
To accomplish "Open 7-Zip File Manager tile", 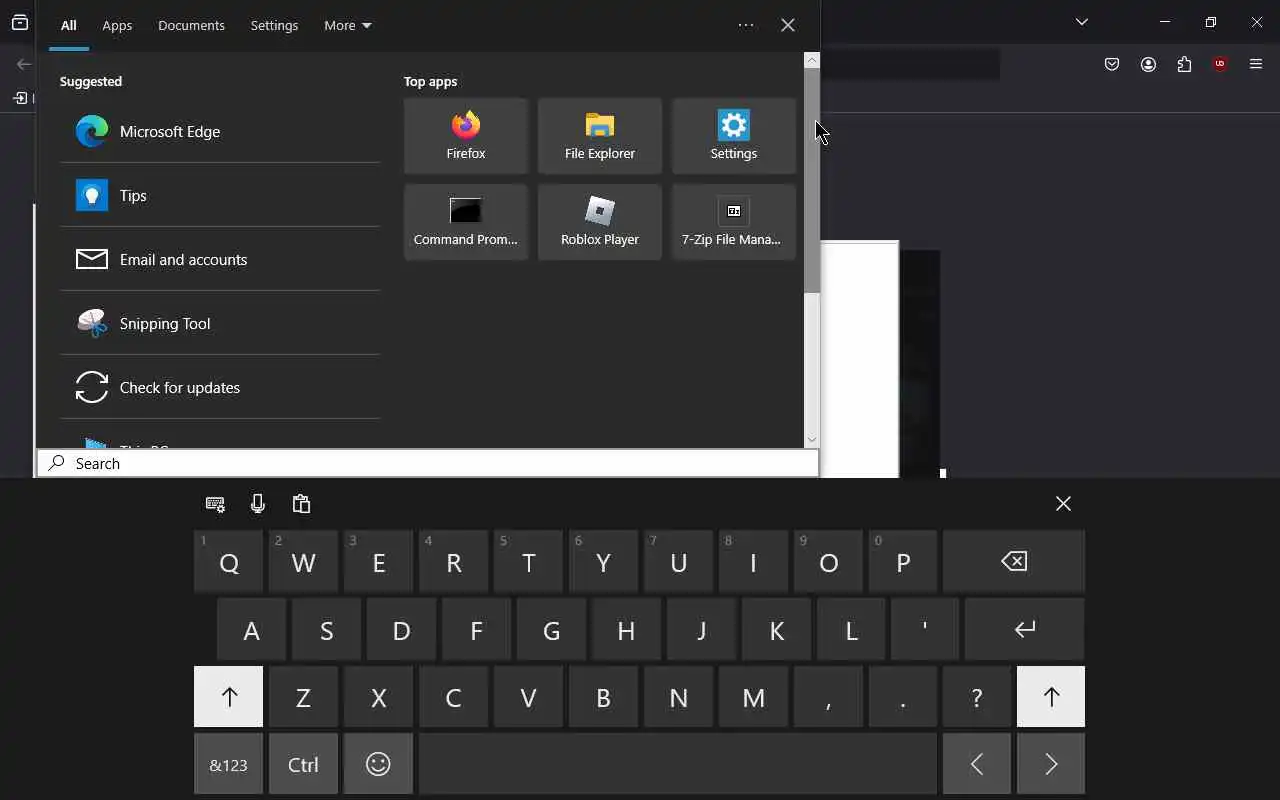I will (734, 222).
